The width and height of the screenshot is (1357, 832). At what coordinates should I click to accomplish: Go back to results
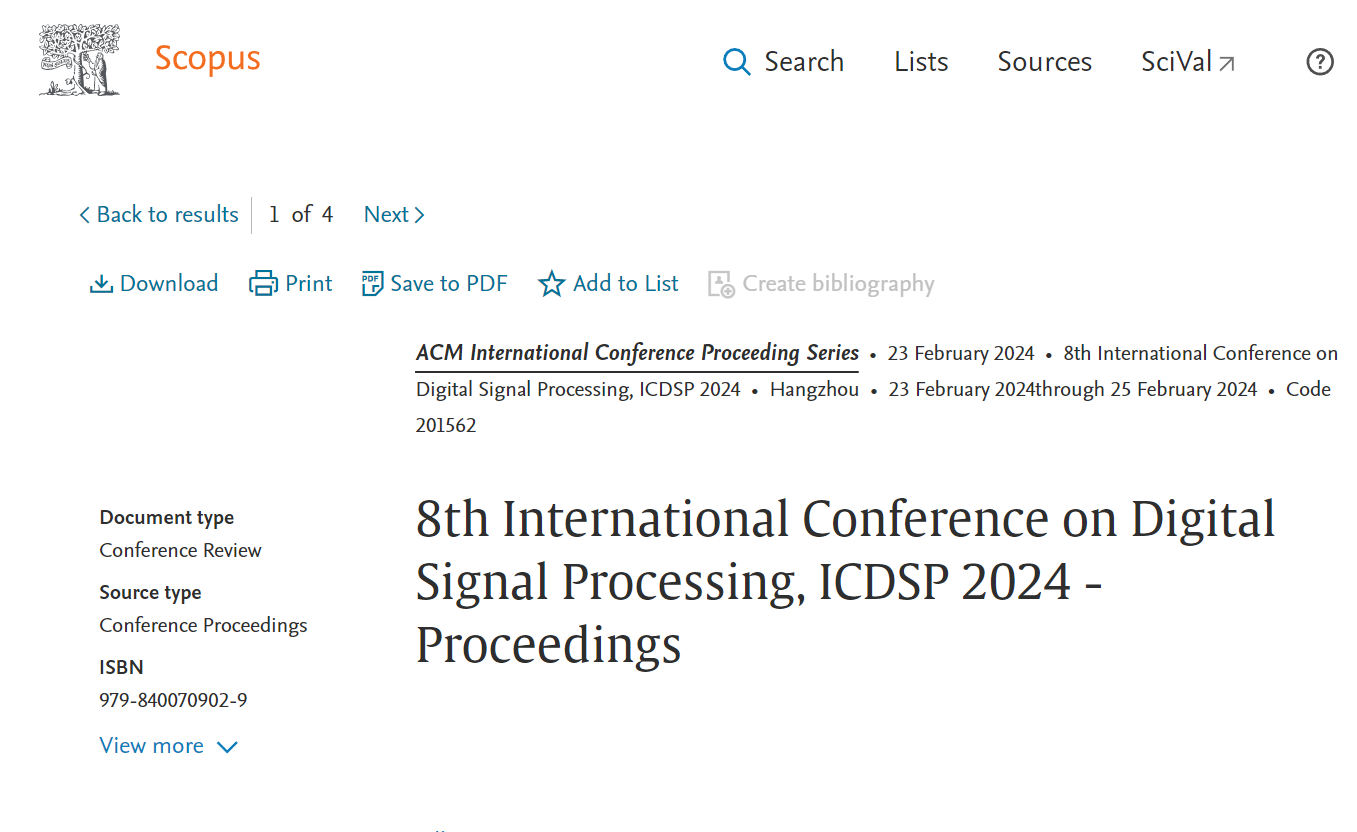coord(159,214)
